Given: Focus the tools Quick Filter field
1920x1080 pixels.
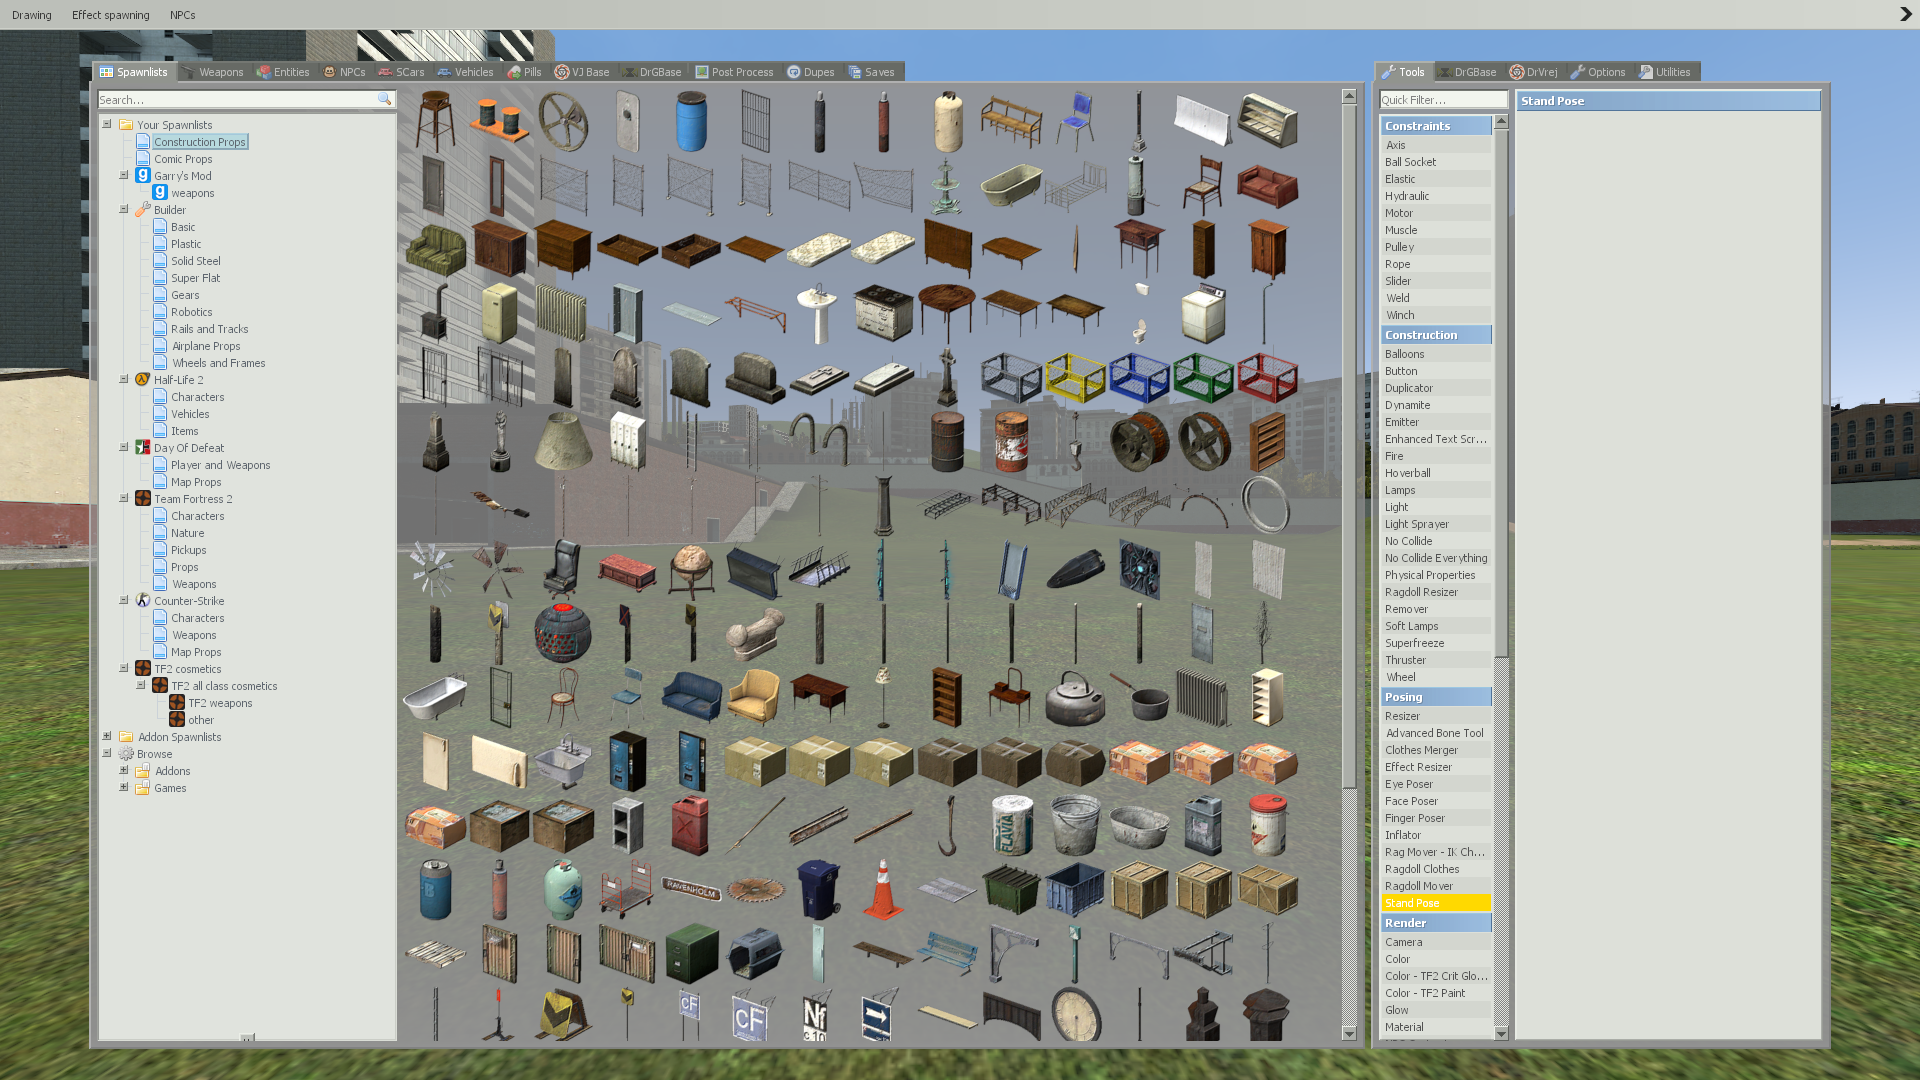Looking at the screenshot, I should [x=1443, y=100].
